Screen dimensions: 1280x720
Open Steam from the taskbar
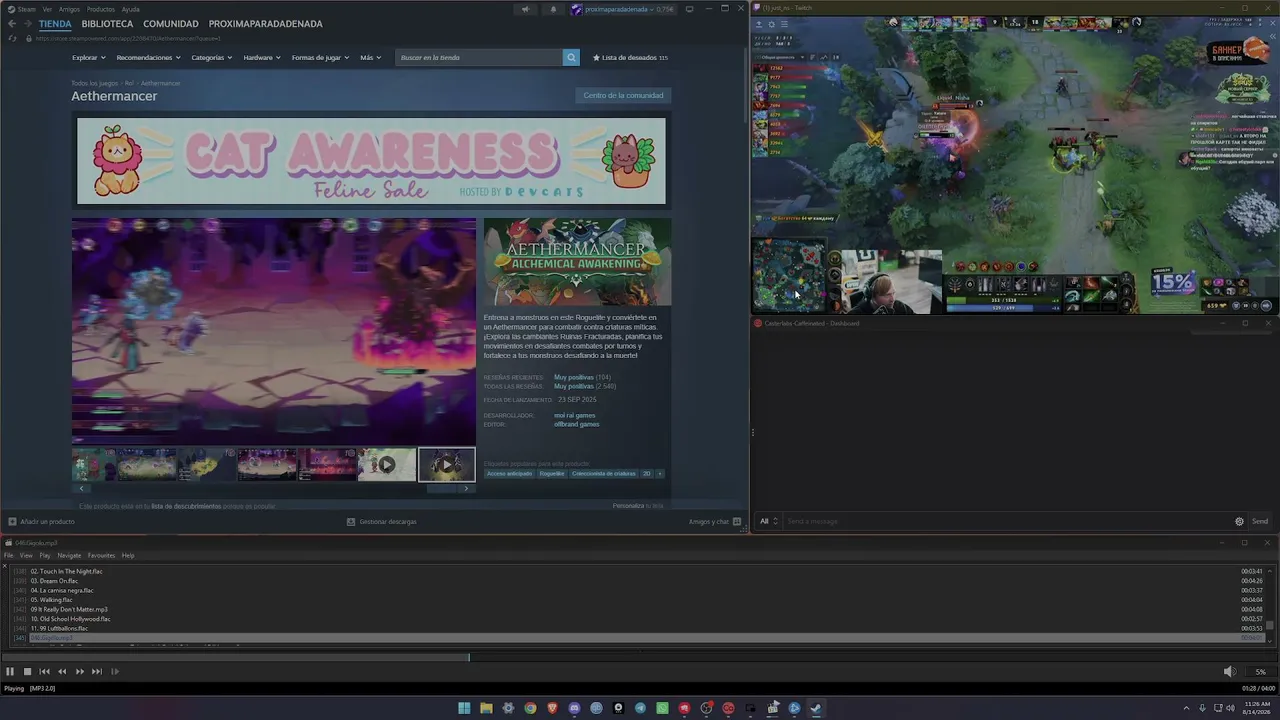[x=816, y=708]
